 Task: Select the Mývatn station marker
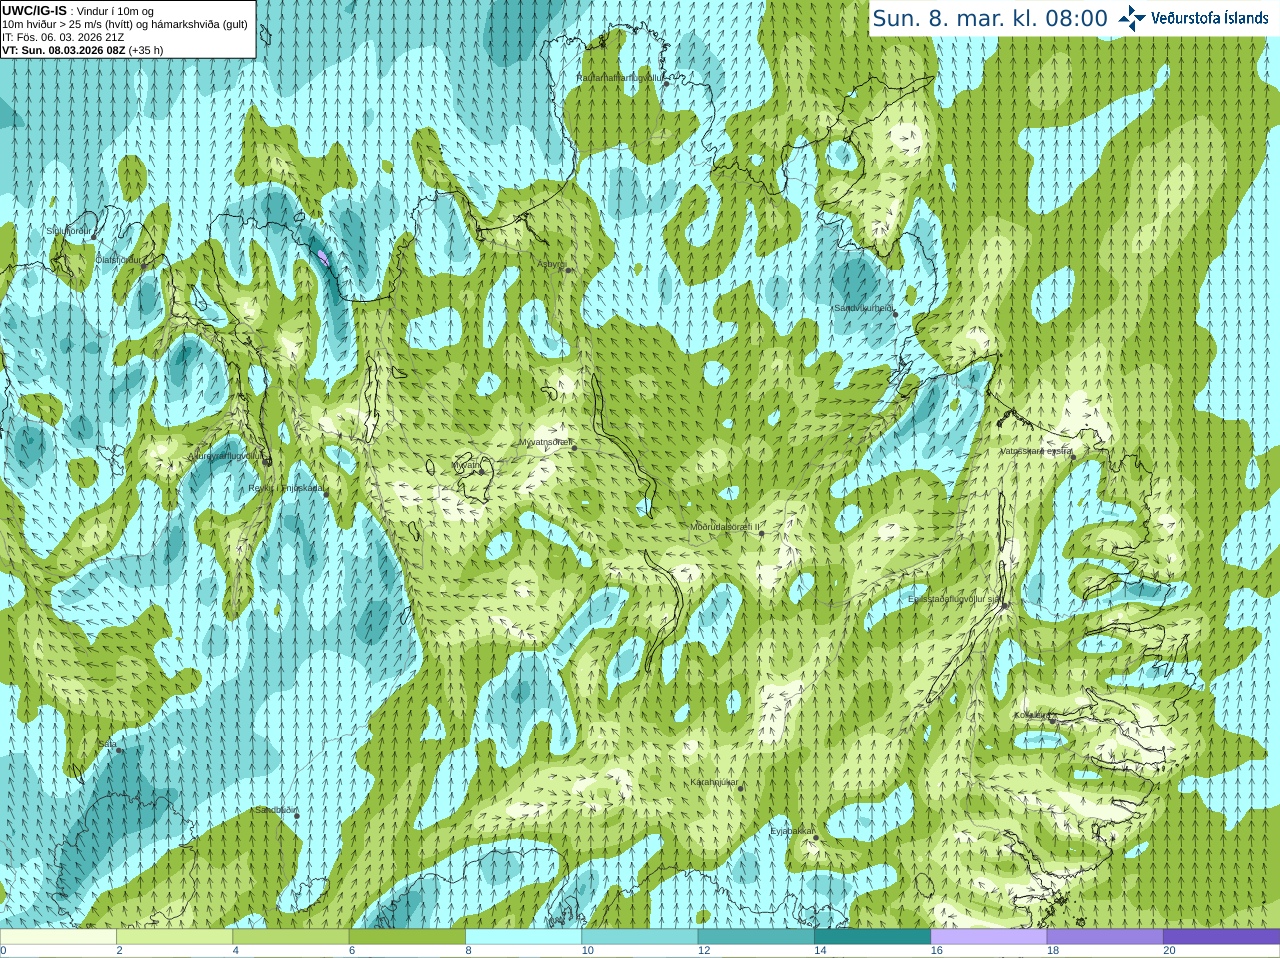coord(481,471)
